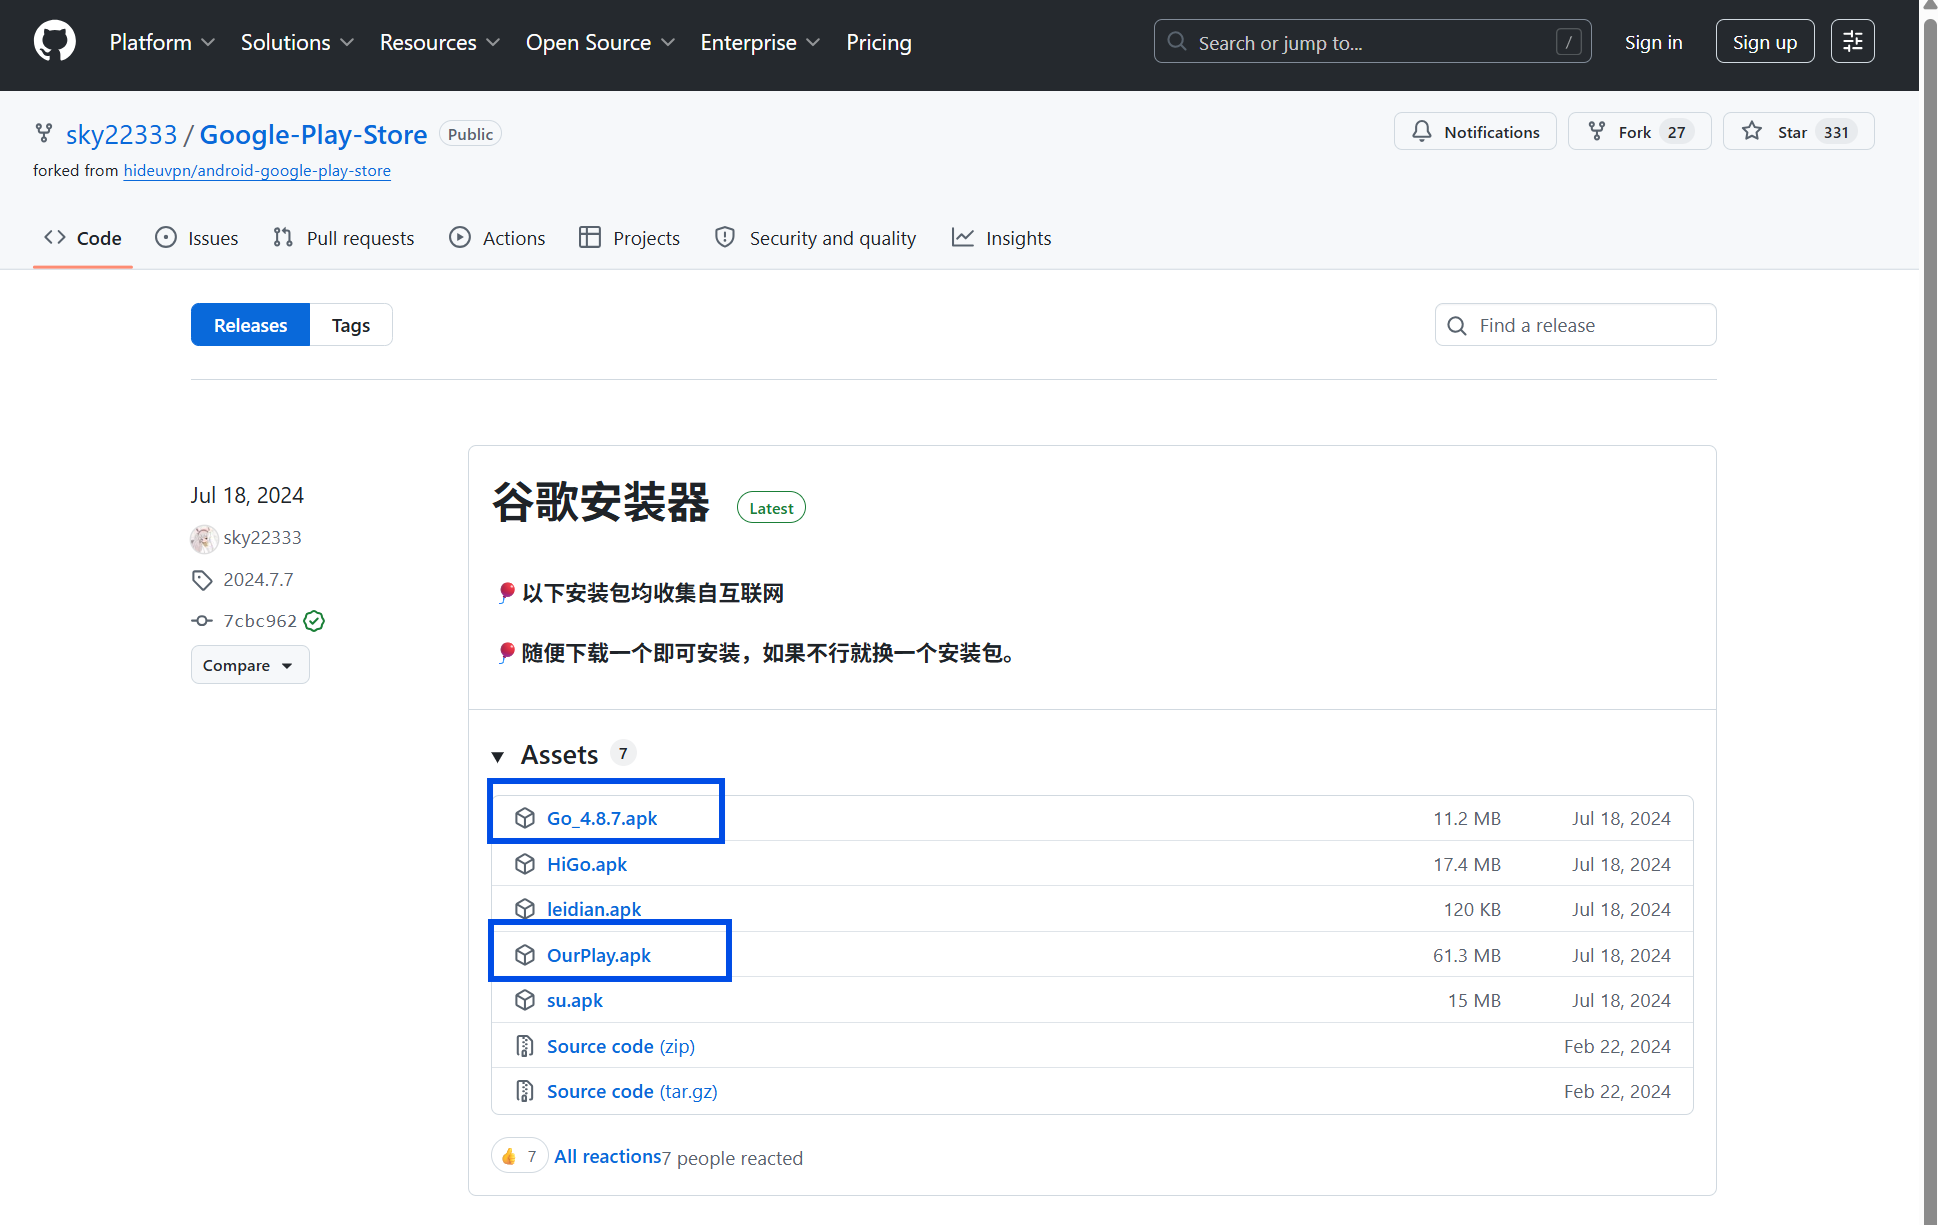Click the Sign in link

(1653, 42)
